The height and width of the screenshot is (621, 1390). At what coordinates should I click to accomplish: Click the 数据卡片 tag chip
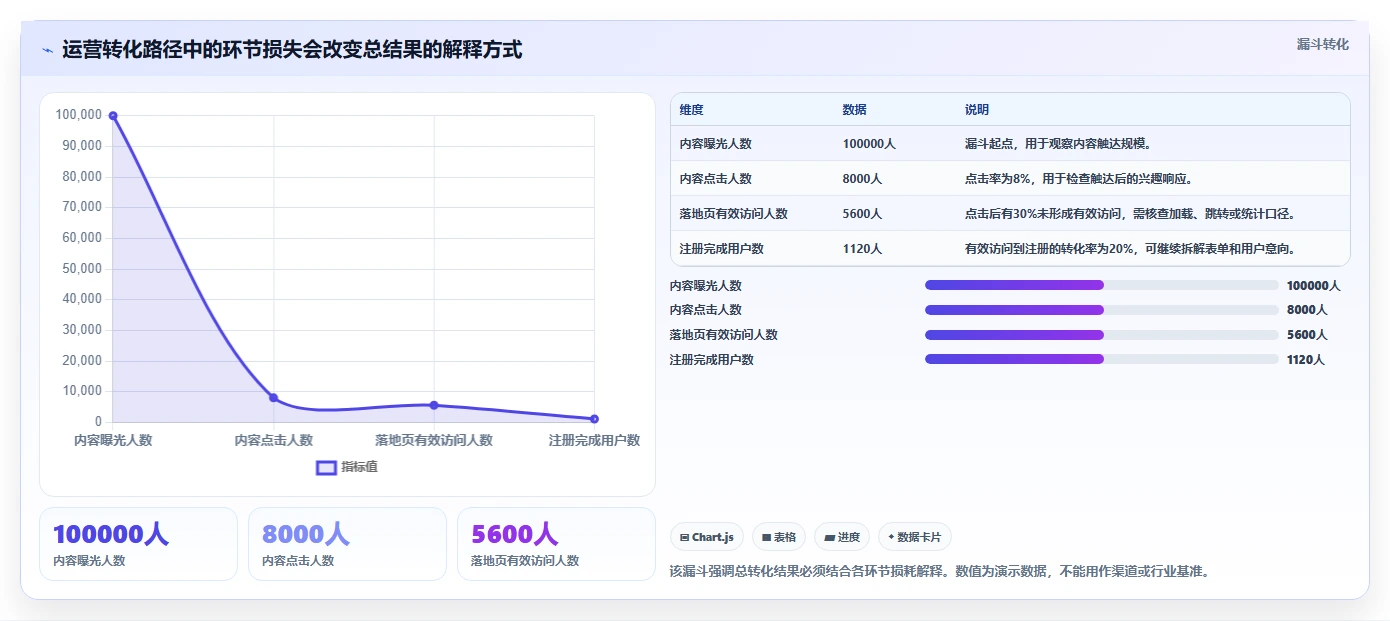915,537
